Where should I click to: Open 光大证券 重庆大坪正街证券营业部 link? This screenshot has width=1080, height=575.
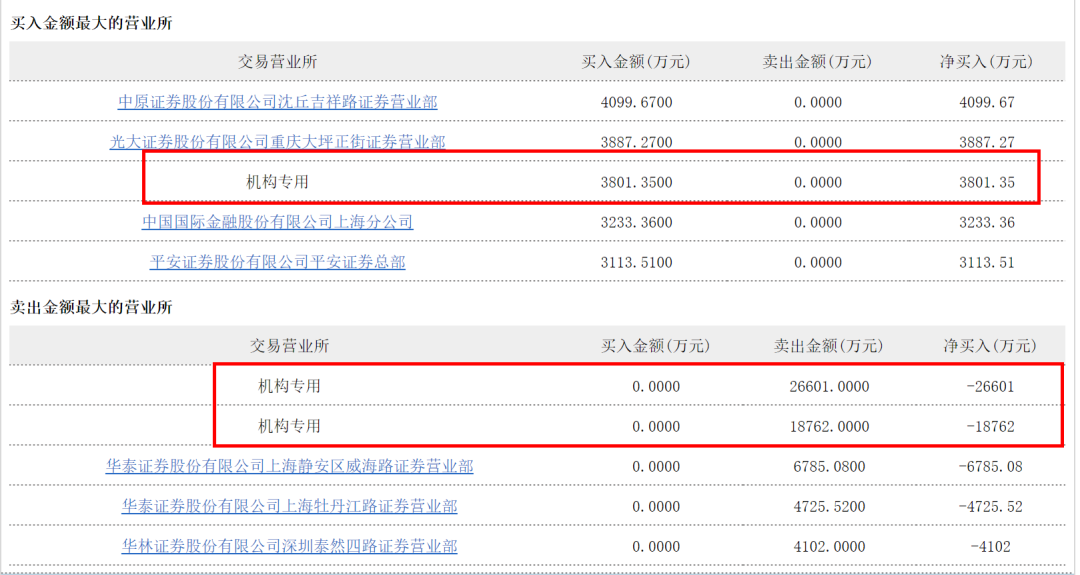277,142
